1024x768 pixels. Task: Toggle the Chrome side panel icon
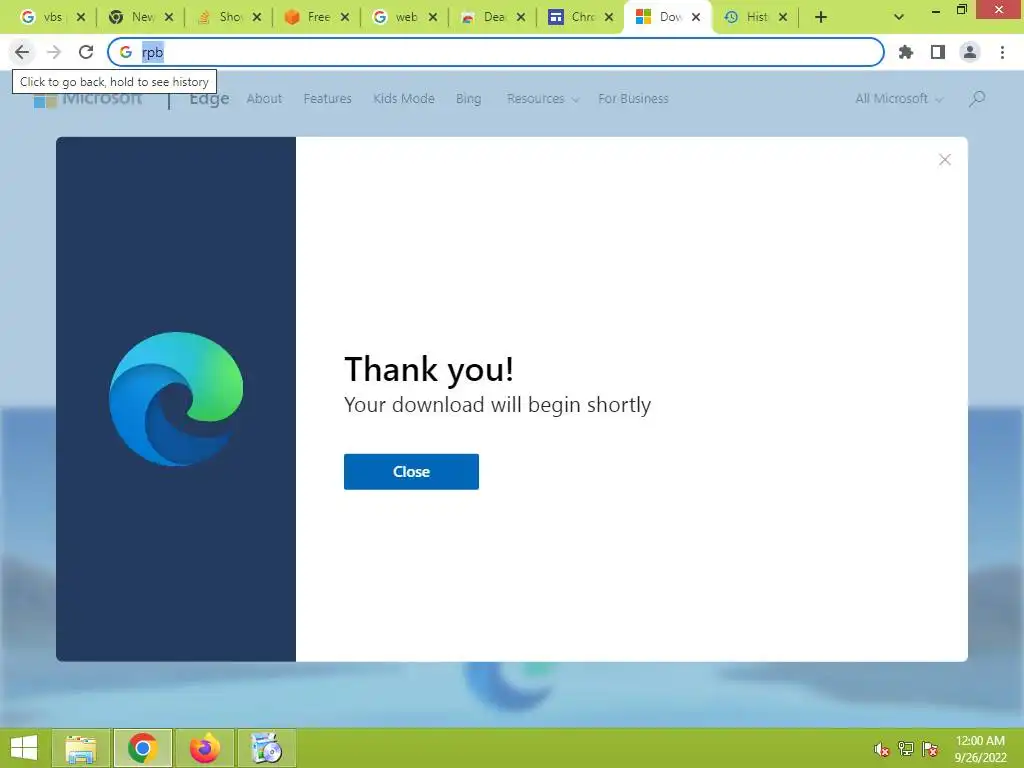[x=938, y=52]
